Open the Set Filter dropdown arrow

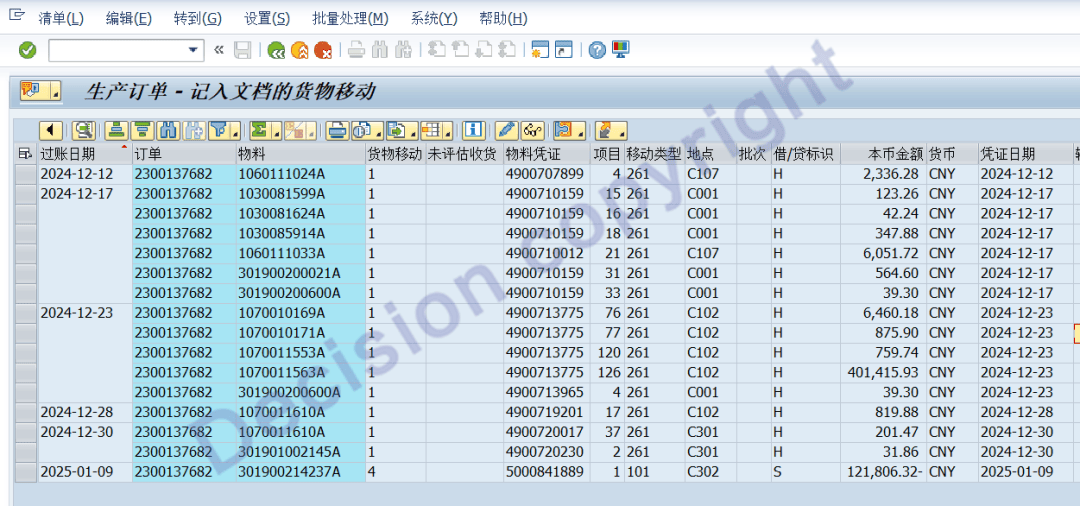[237, 131]
